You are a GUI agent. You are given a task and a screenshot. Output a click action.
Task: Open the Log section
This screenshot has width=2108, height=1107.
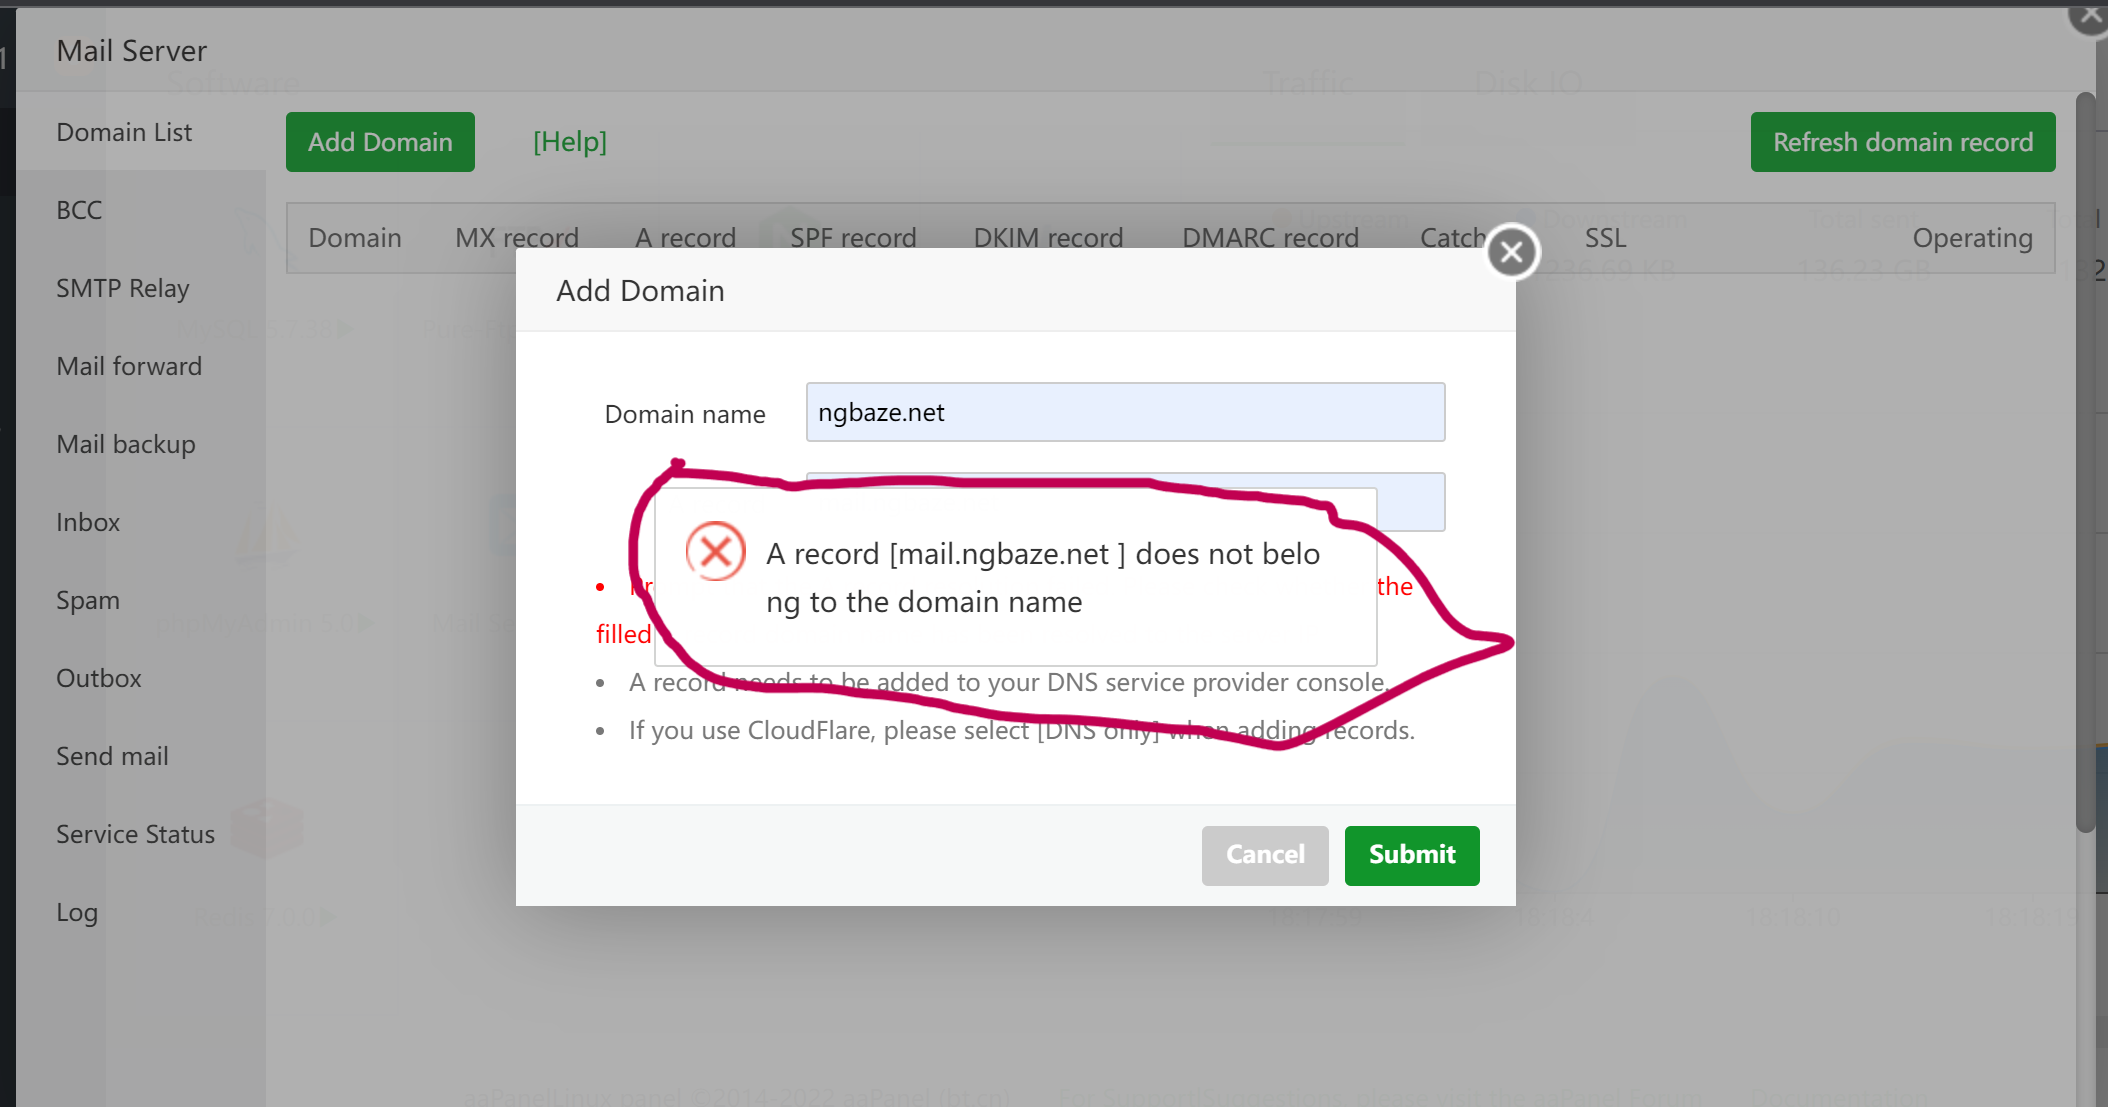[x=77, y=912]
